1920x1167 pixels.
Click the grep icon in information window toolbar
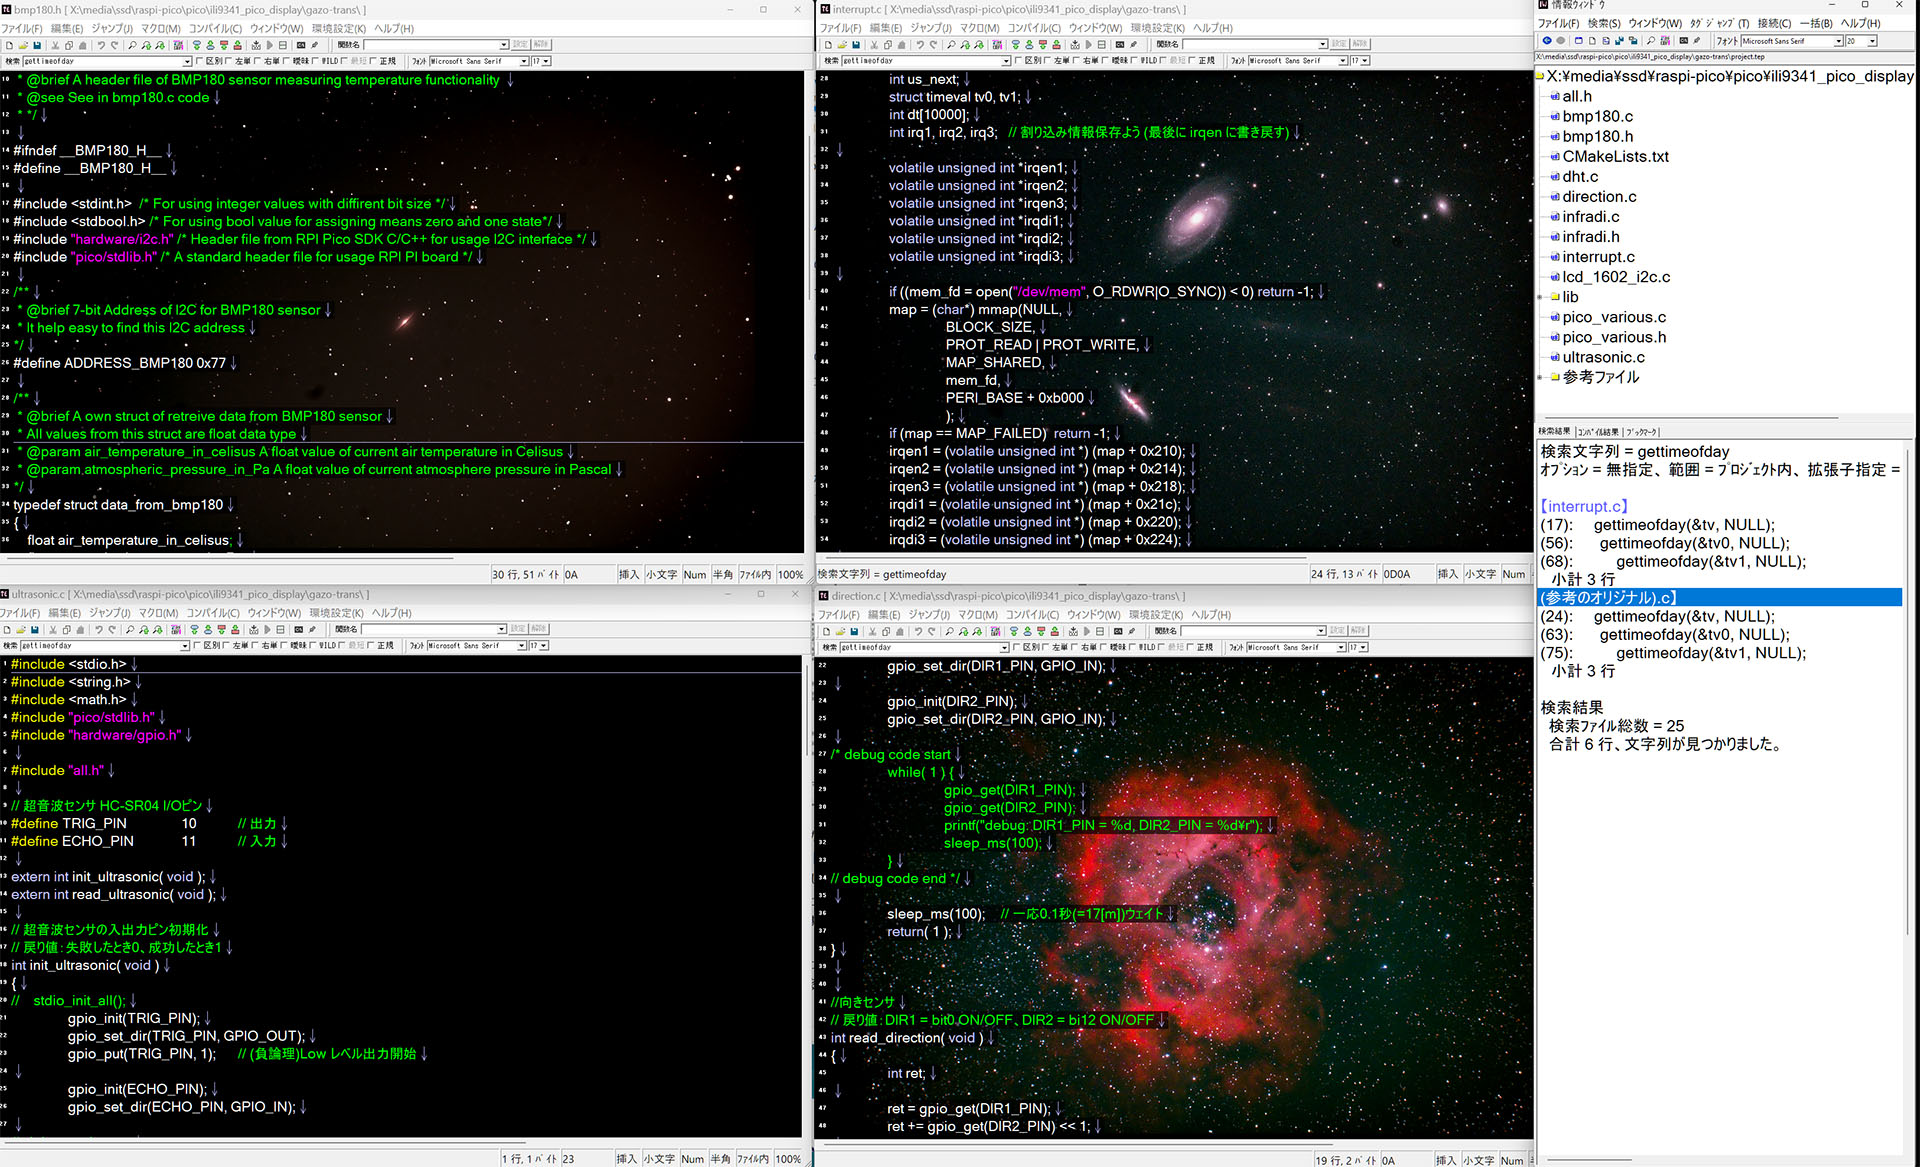1665,41
